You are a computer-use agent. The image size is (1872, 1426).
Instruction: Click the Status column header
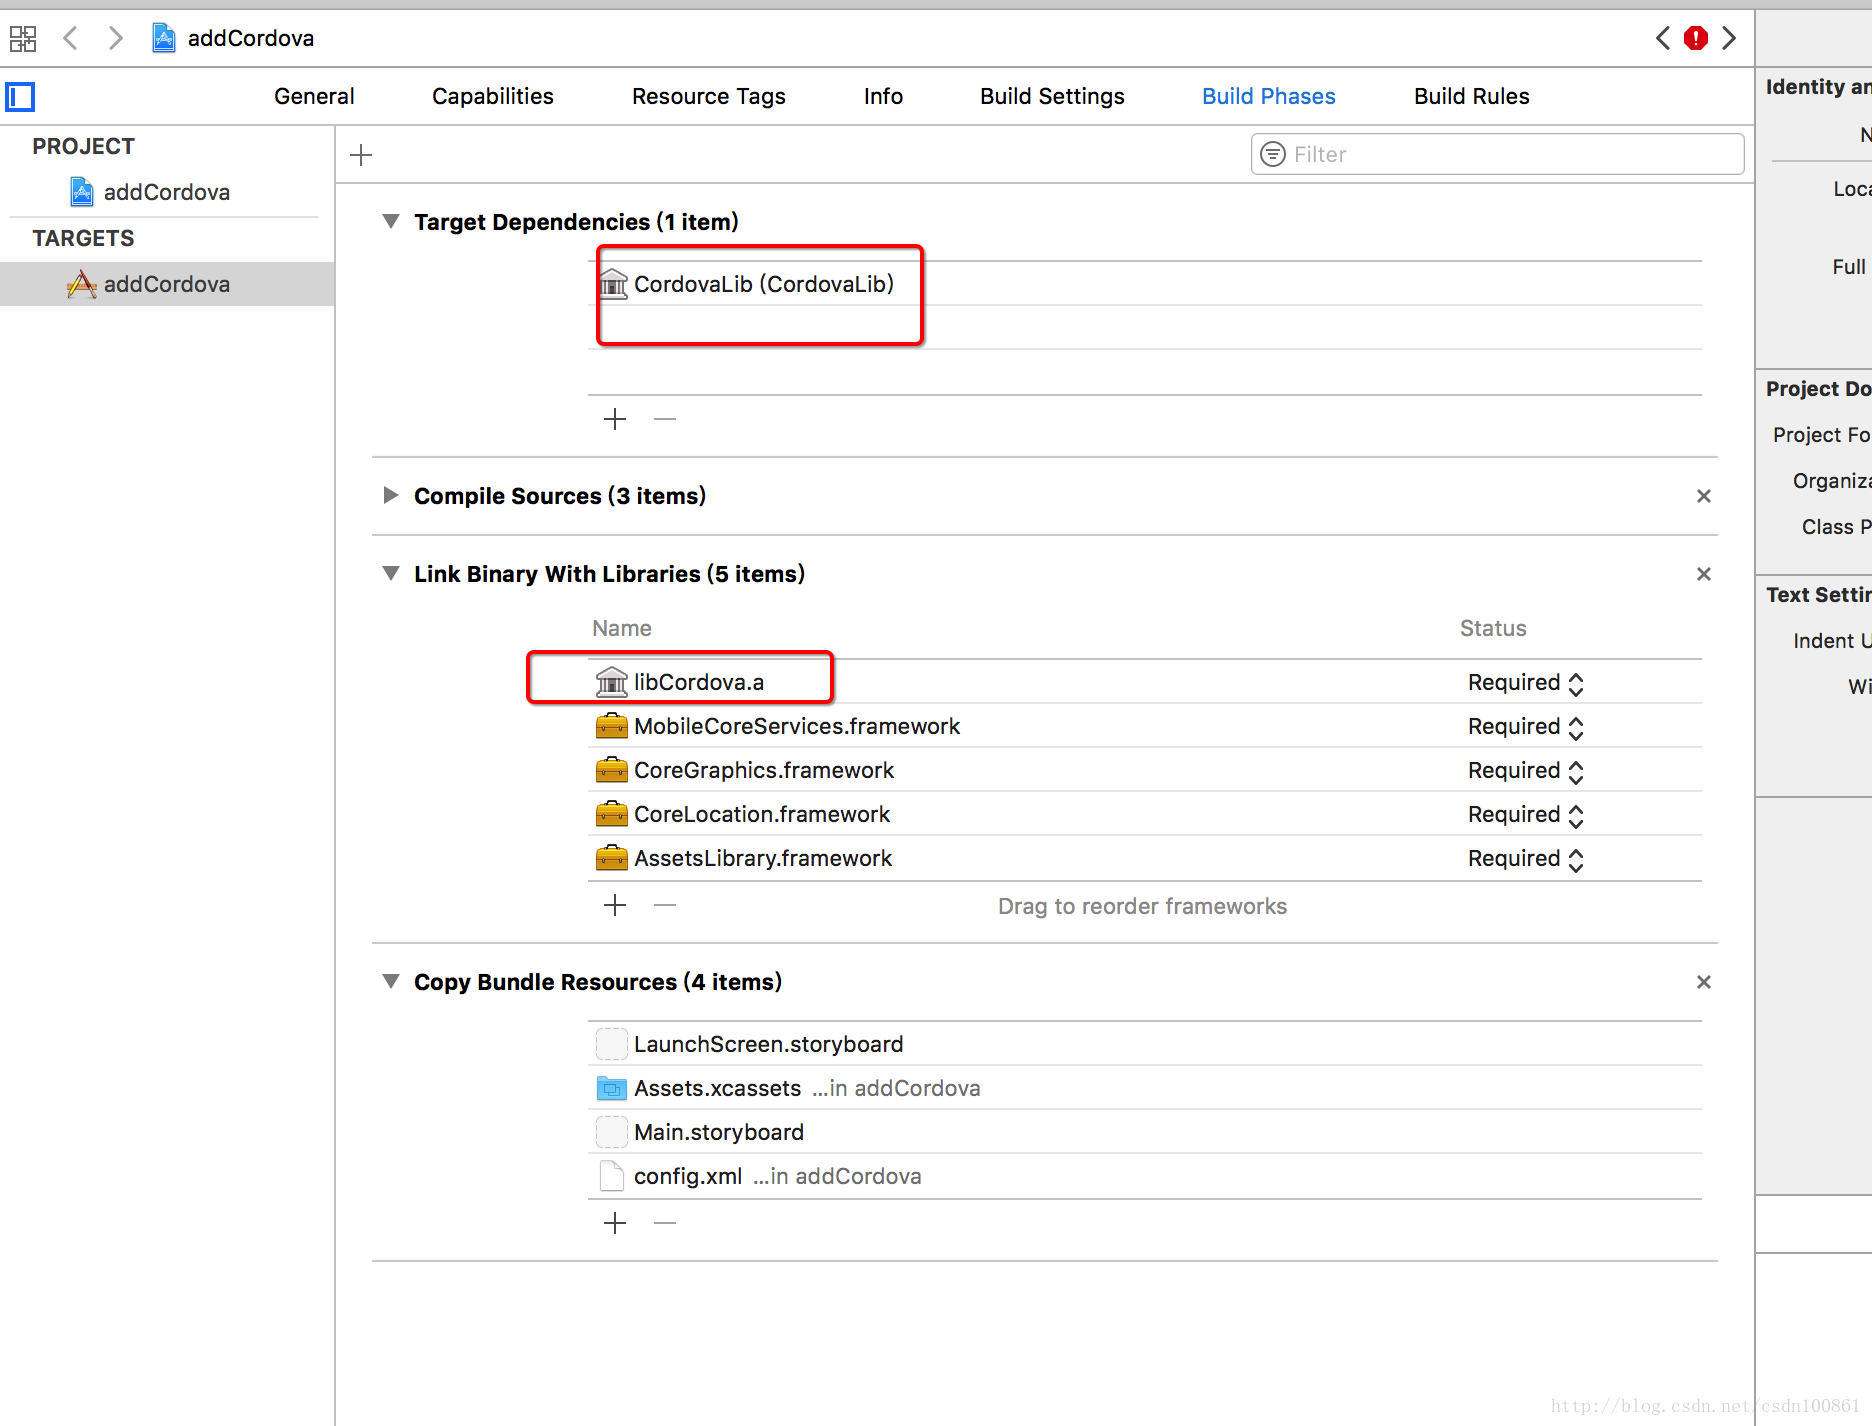coord(1493,628)
